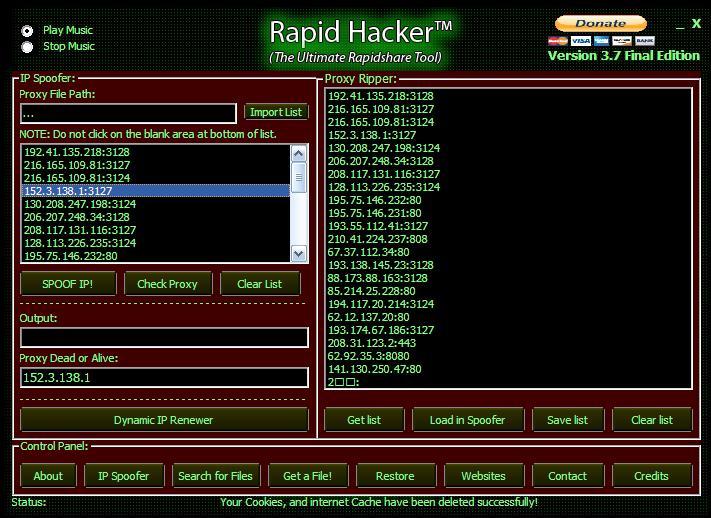The image size is (711, 518).
Task: Select 216.165.109.81:3124 in the IP Spoofer list
Action: (155, 178)
